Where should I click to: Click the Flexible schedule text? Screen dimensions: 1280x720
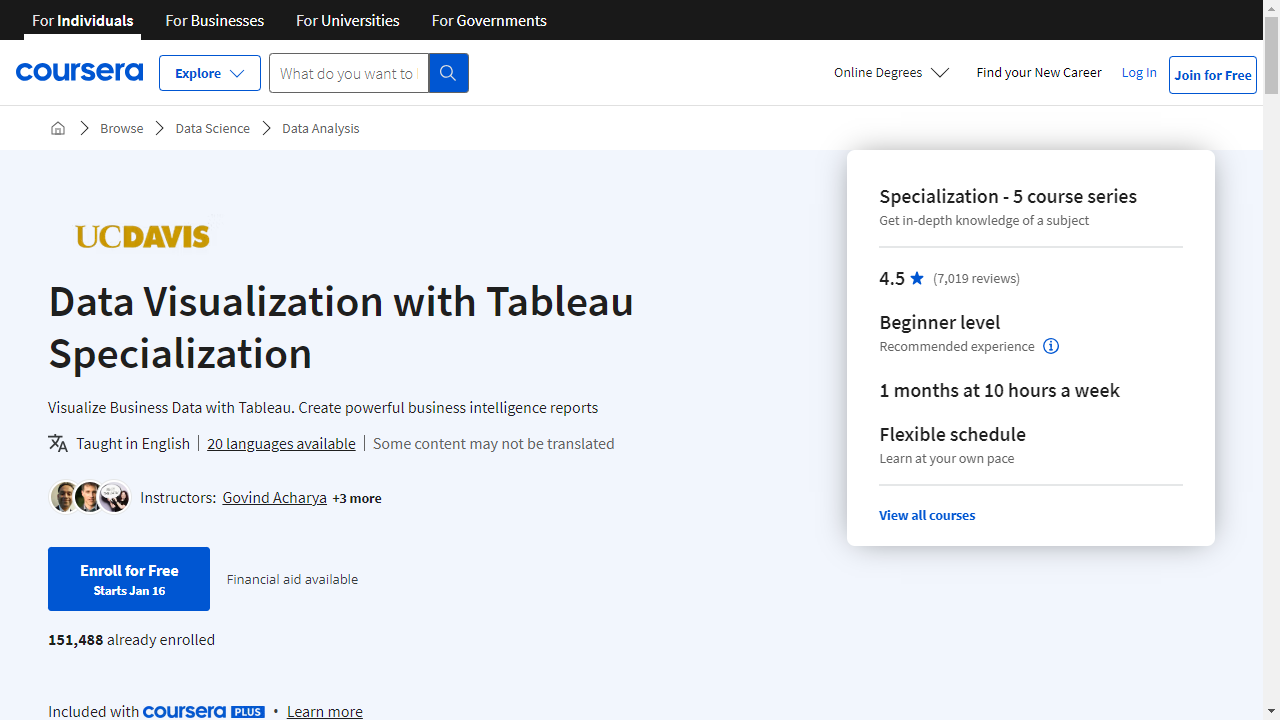[953, 434]
